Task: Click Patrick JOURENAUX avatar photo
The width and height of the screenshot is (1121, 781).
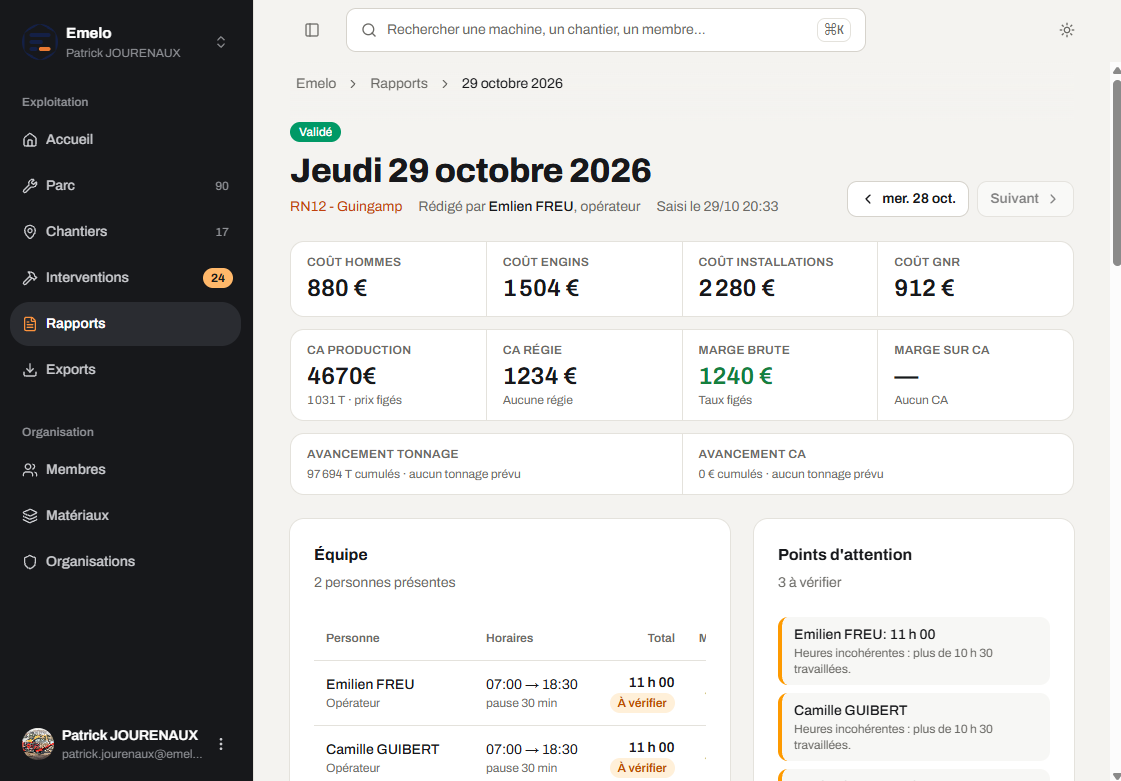Action: (x=38, y=744)
